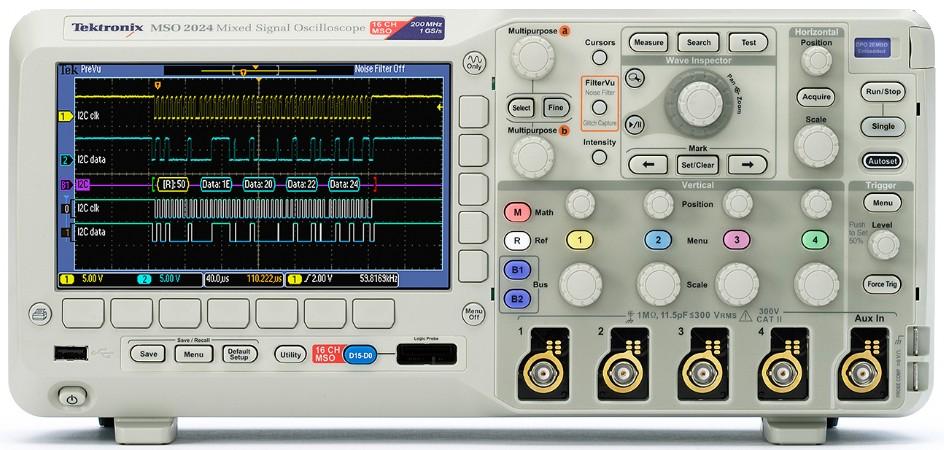This screenshot has height=450, width=944.
Task: Click the "Data: 24" decoded bus packet
Action: click(x=344, y=185)
